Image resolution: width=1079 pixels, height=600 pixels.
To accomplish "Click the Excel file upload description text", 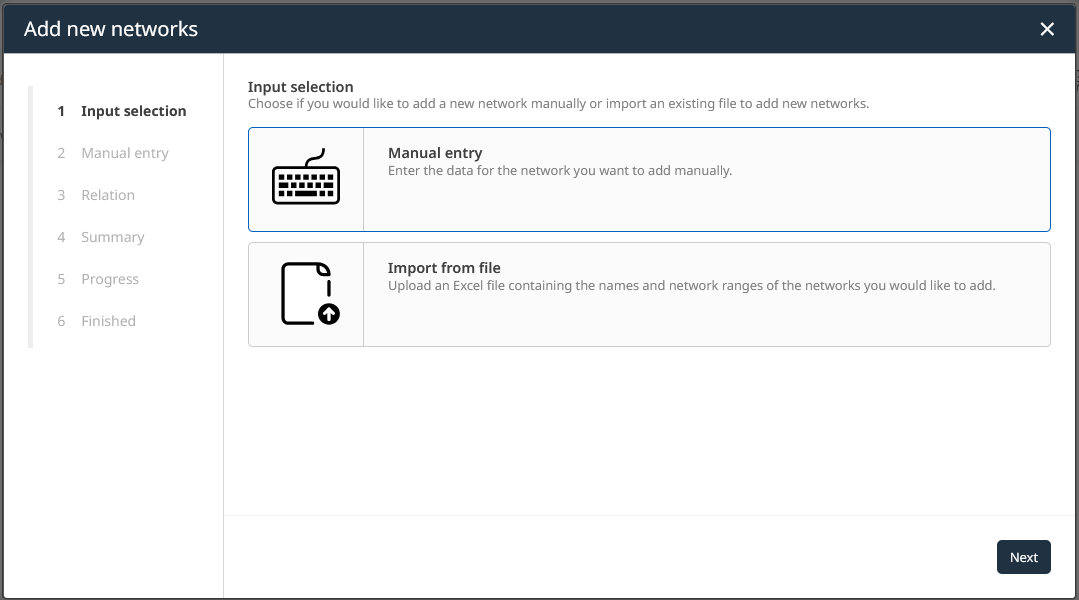I will (x=691, y=286).
